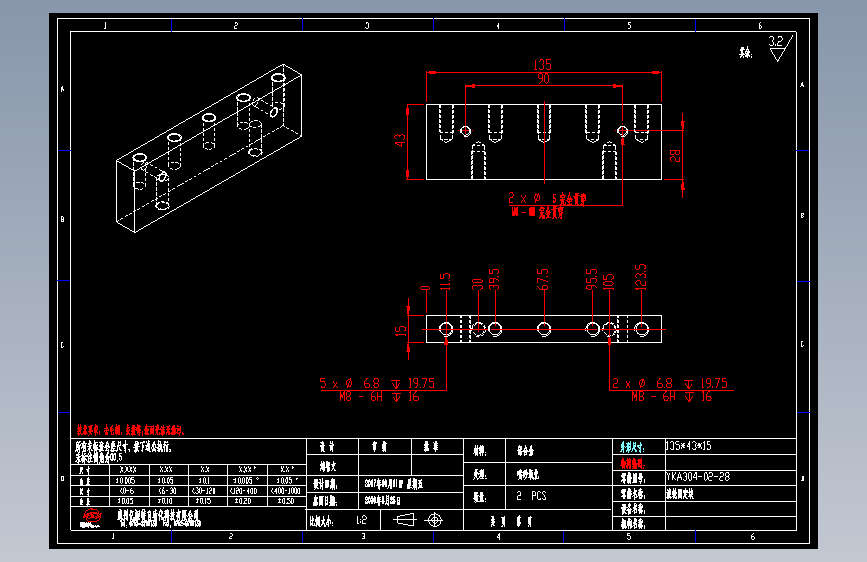Click the 43 height dimension
Screen dimensions: 867x562
[x=400, y=140]
